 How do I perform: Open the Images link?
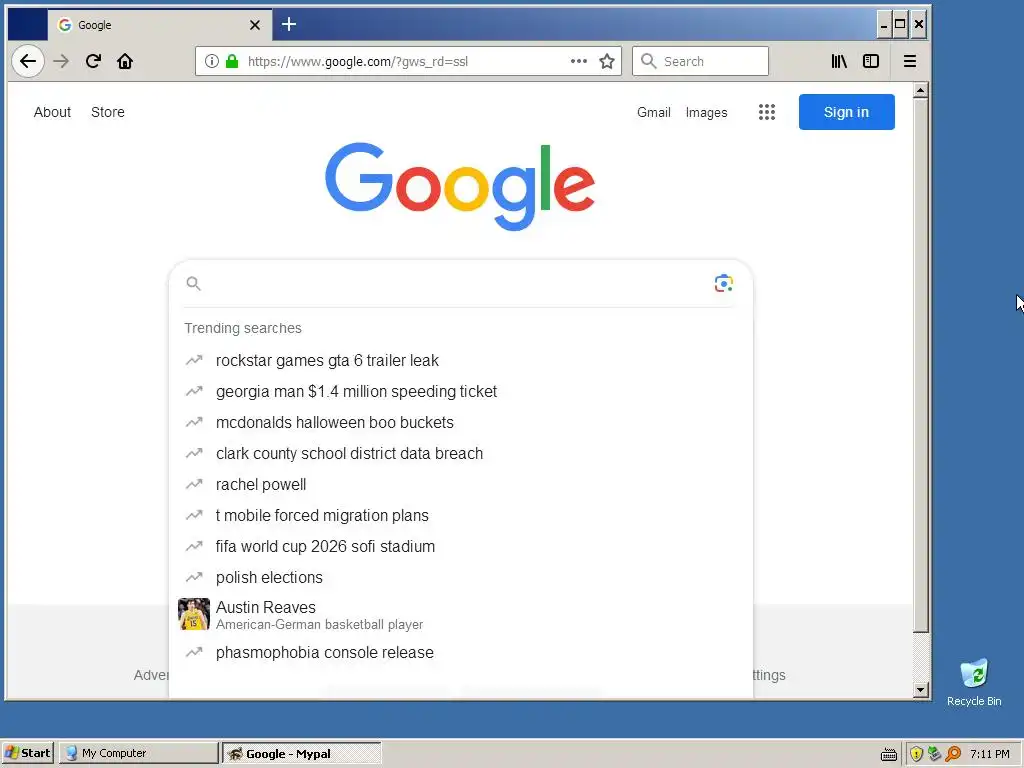coord(706,112)
